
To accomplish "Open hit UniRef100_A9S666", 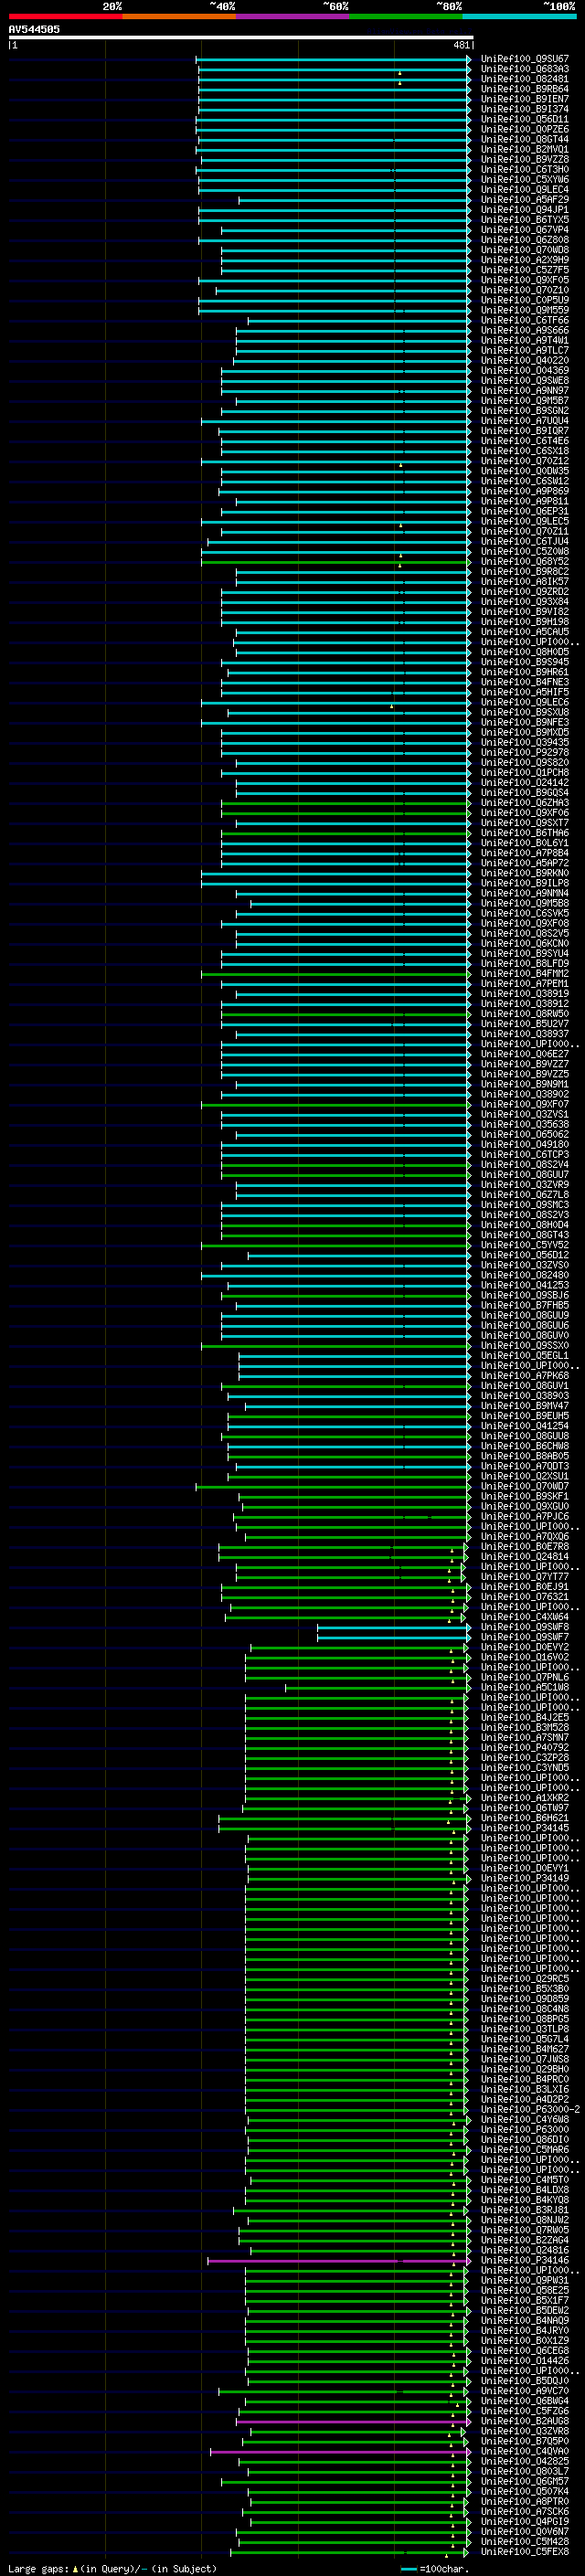I will pos(525,331).
